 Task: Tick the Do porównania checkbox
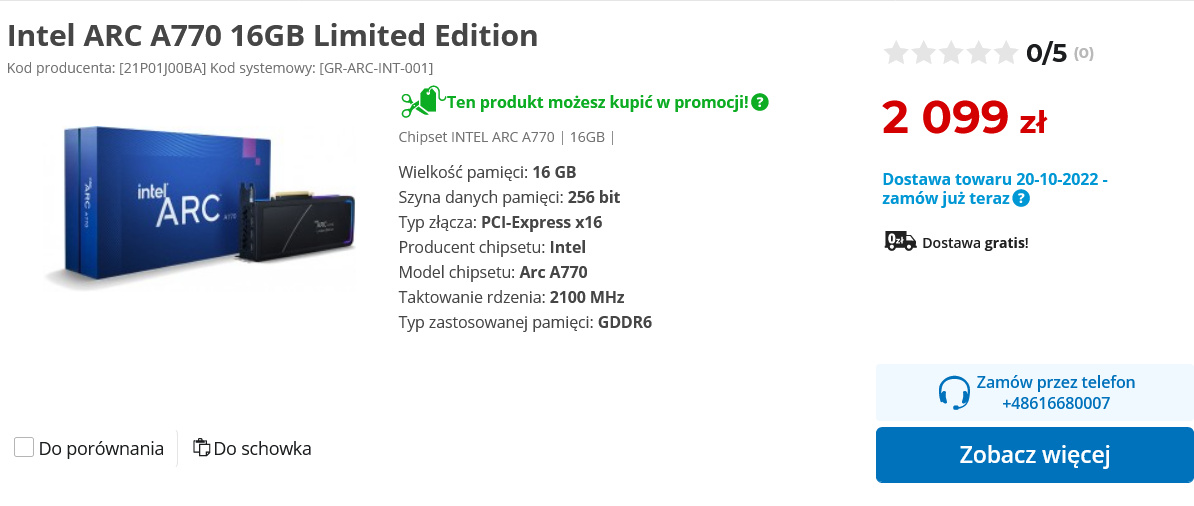pos(24,447)
